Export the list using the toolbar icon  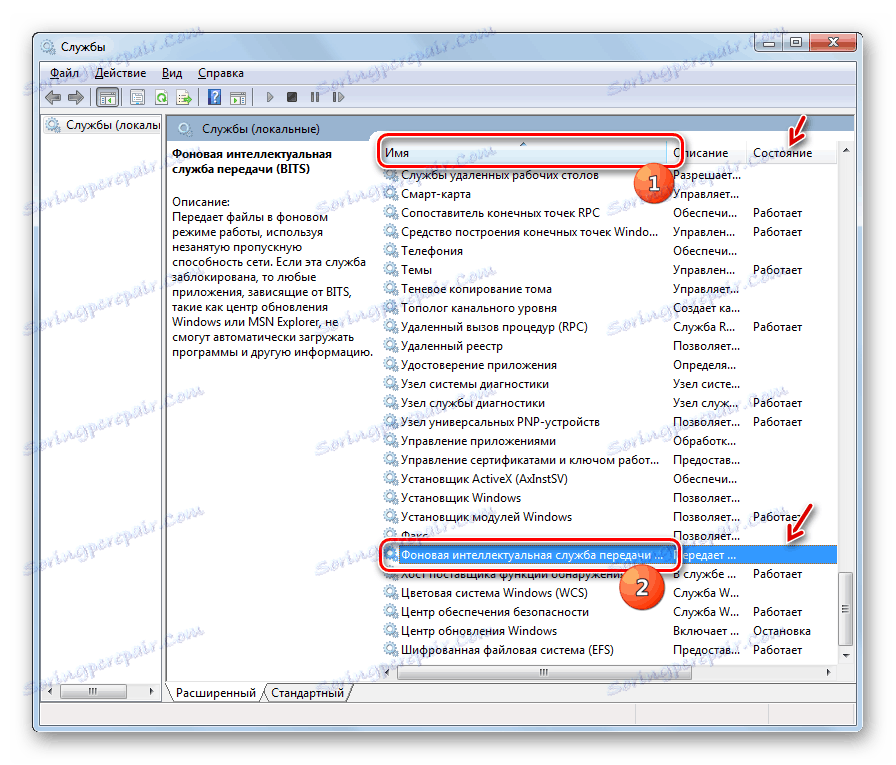point(184,98)
